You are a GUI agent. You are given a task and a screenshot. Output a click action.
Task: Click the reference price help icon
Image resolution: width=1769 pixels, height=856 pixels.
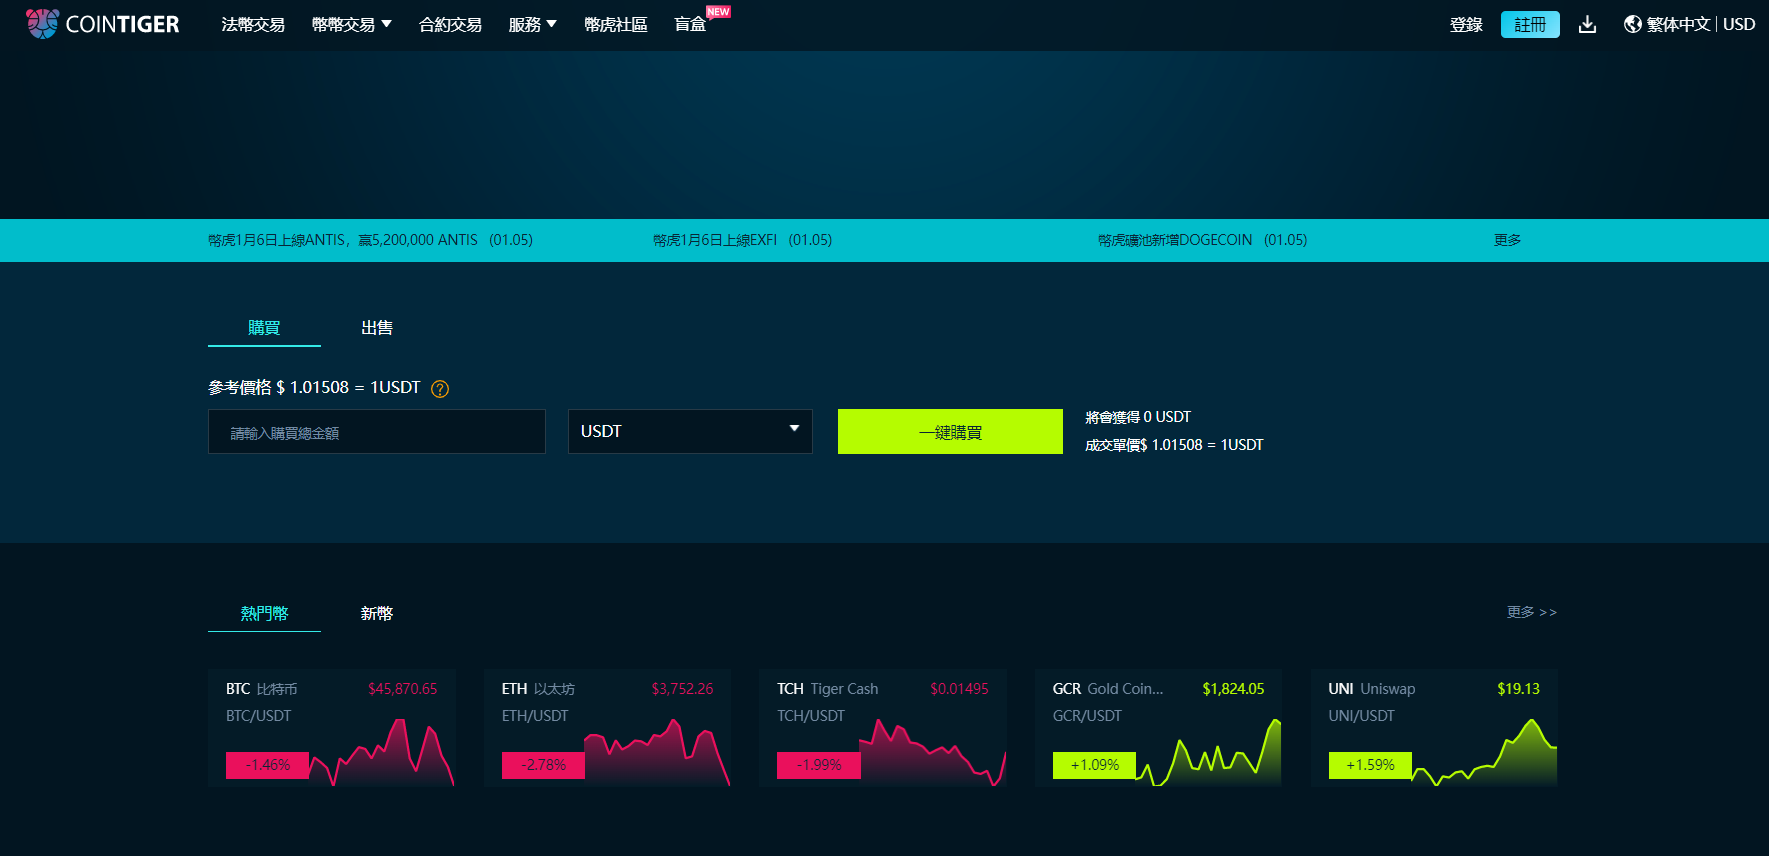point(440,389)
